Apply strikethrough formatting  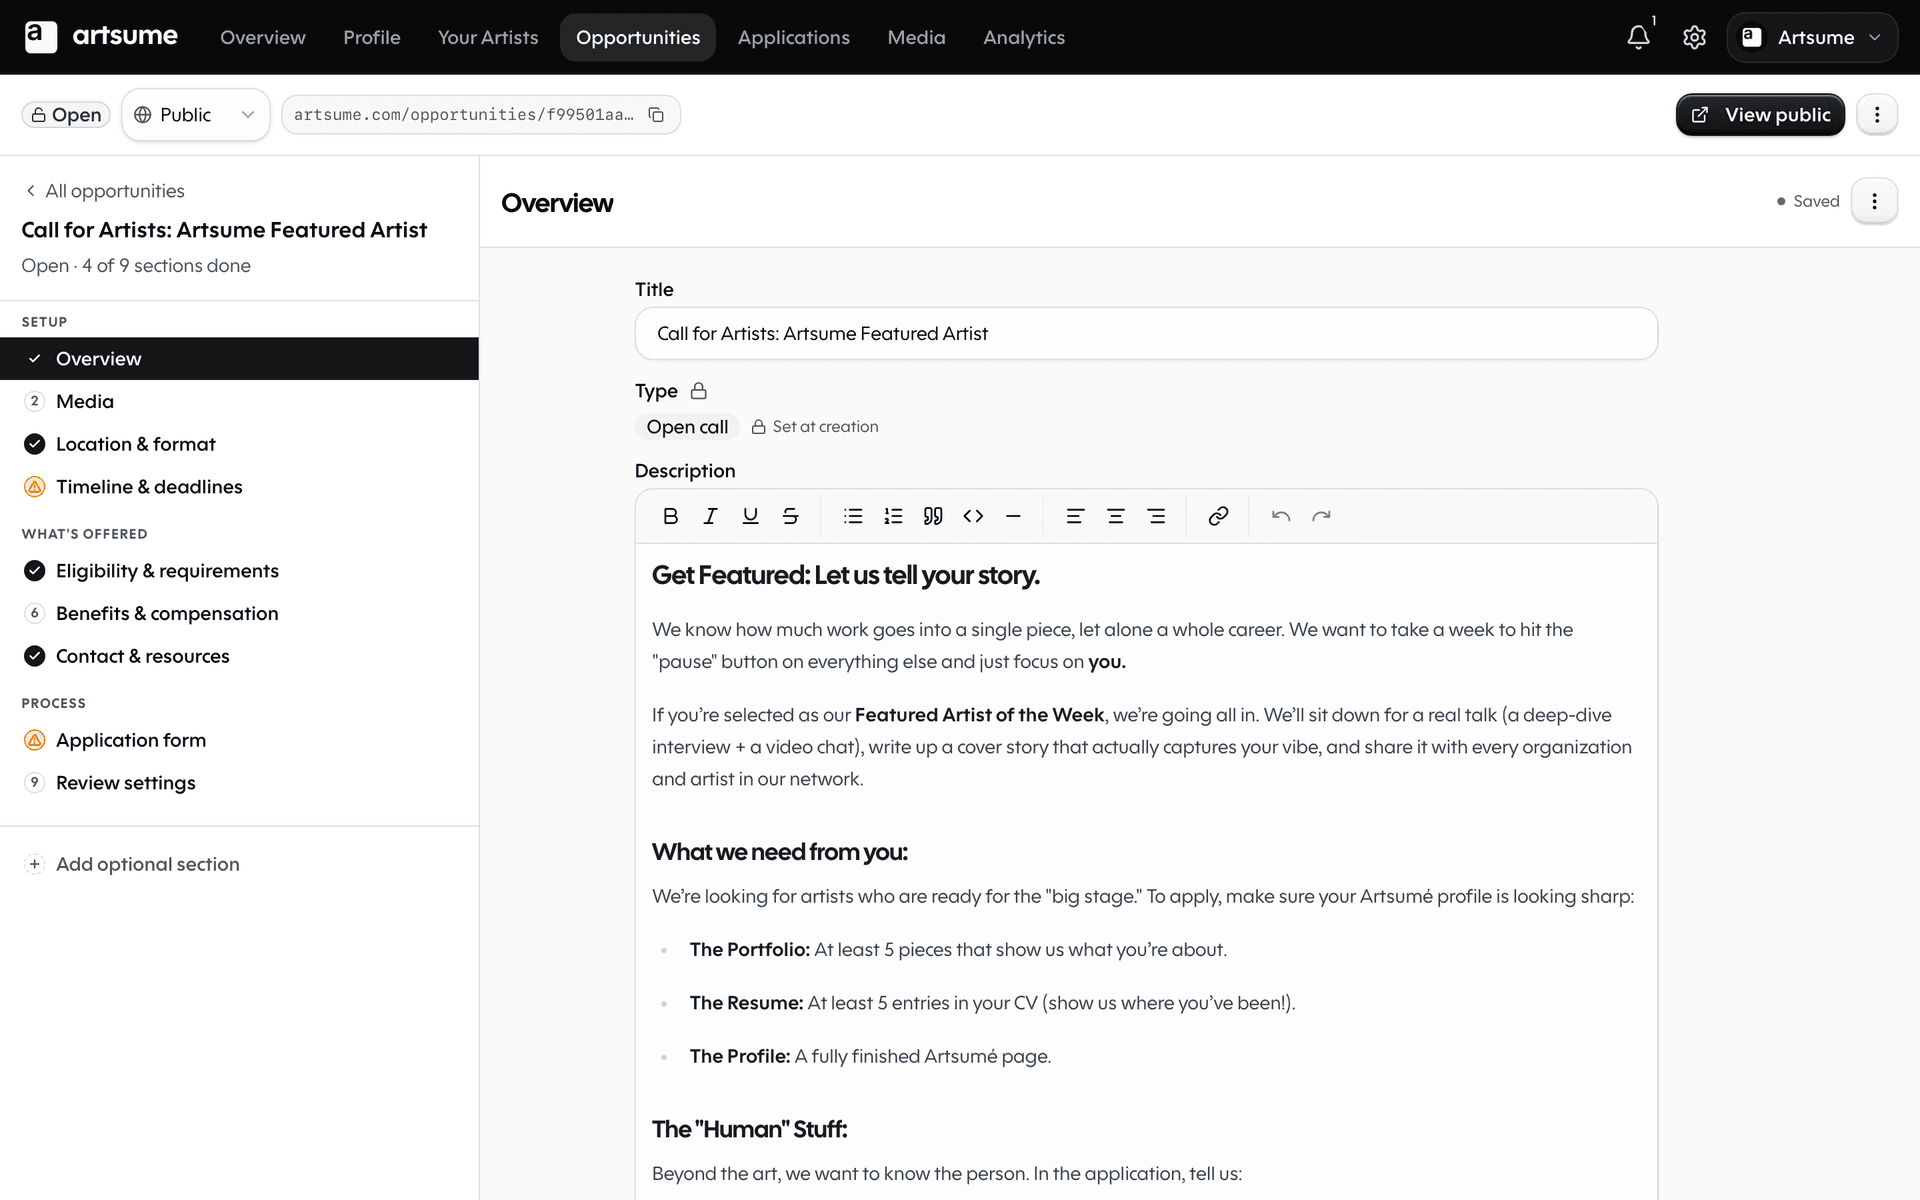click(790, 516)
